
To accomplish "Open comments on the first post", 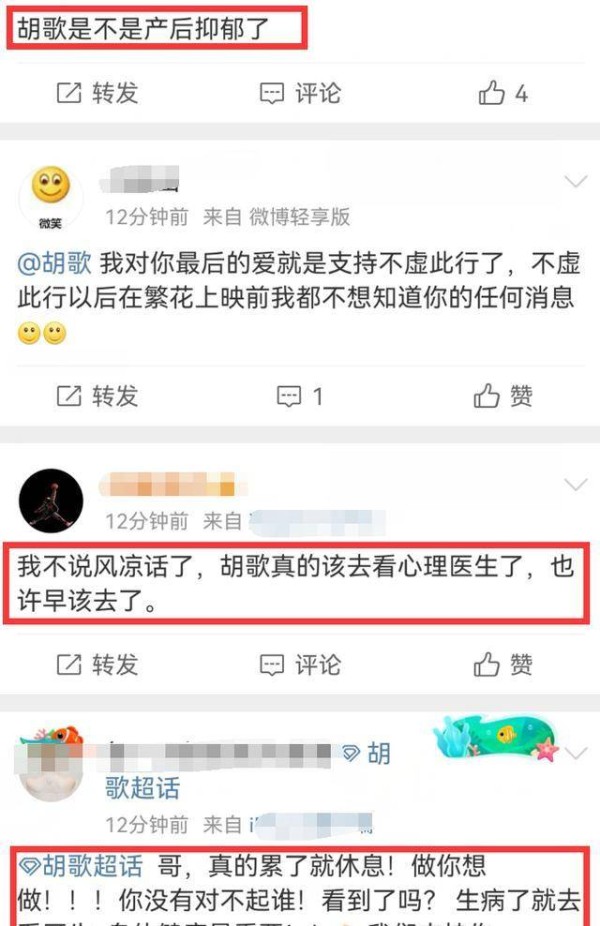I will click(x=301, y=93).
